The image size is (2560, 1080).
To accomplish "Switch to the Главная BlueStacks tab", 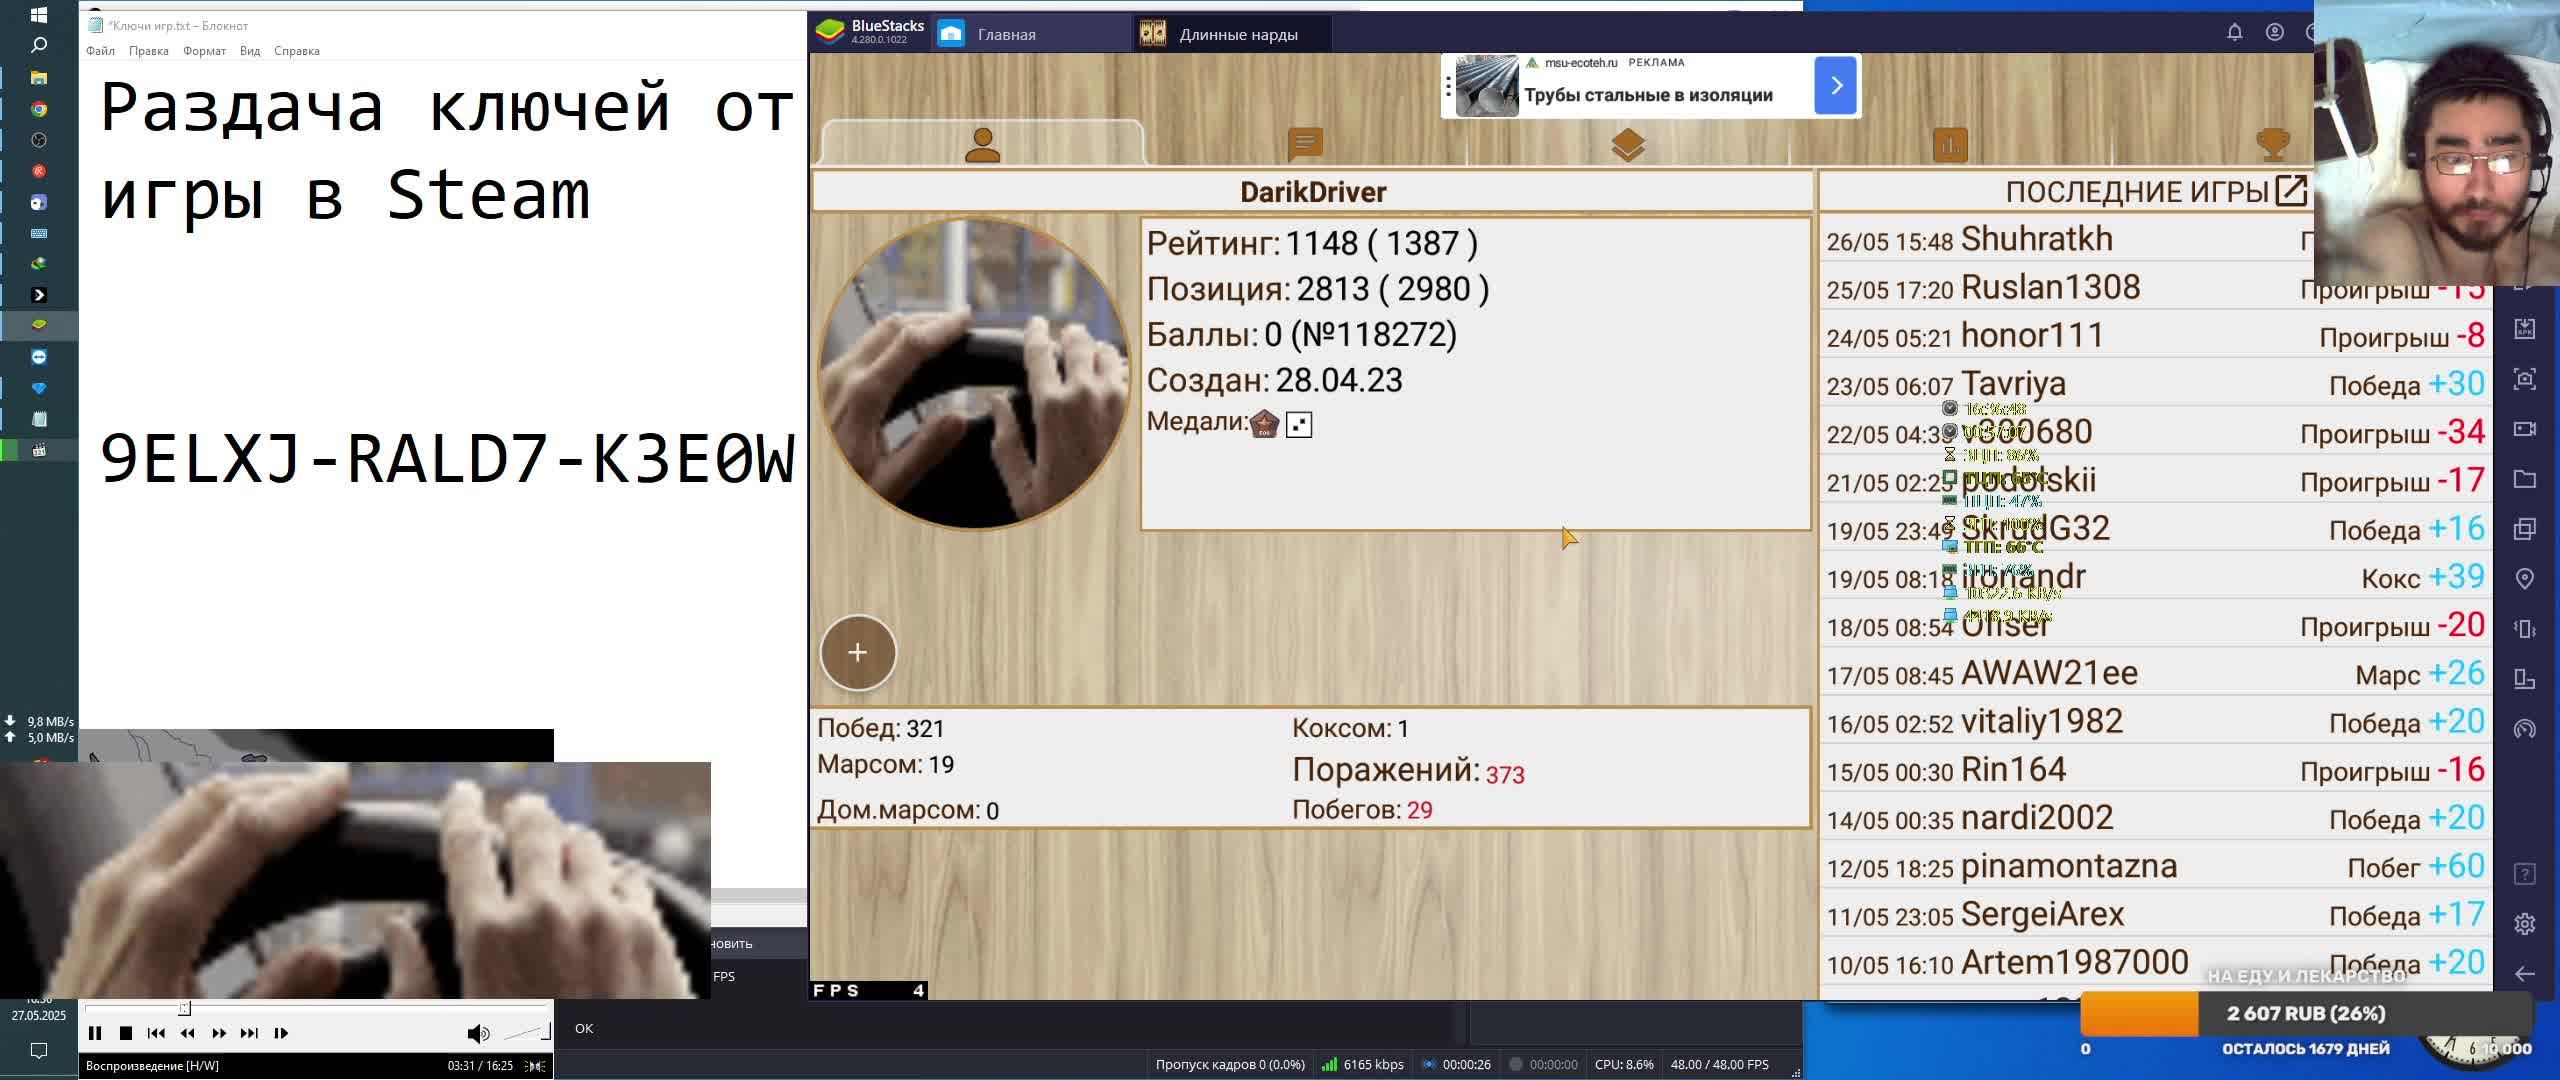I will 1005,34.
